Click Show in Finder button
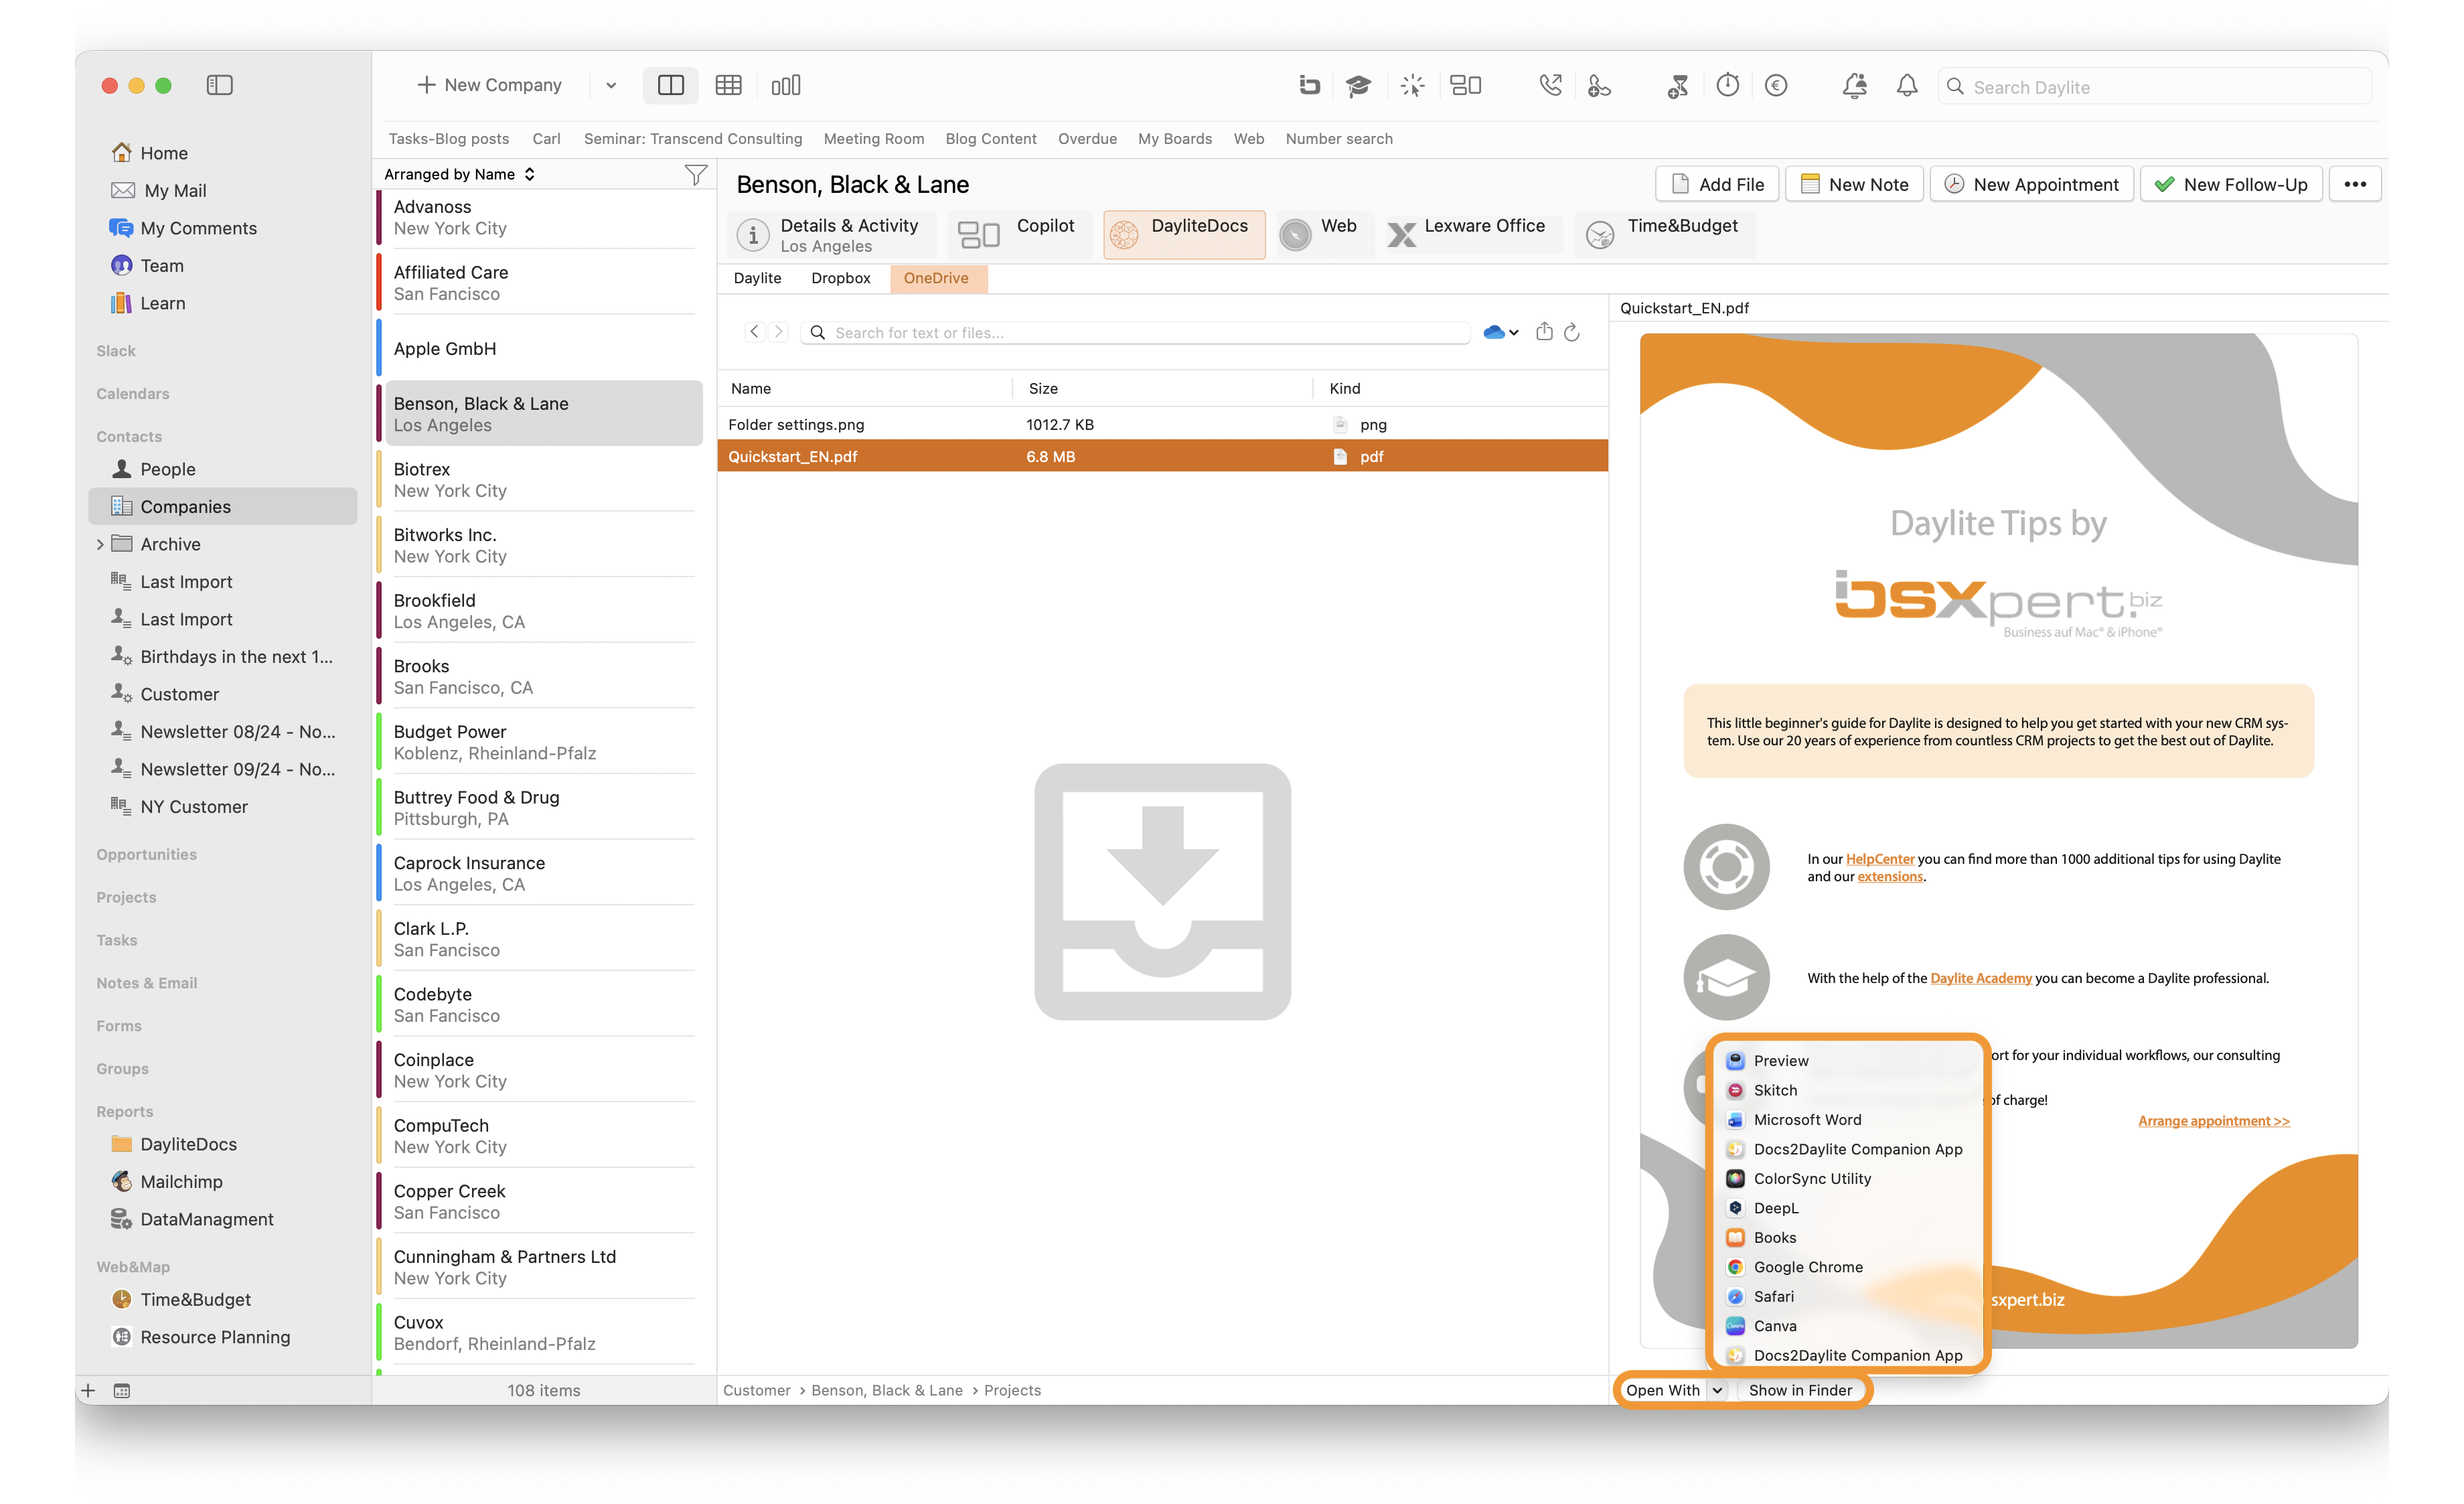The width and height of the screenshot is (2464, 1504). click(1800, 1390)
